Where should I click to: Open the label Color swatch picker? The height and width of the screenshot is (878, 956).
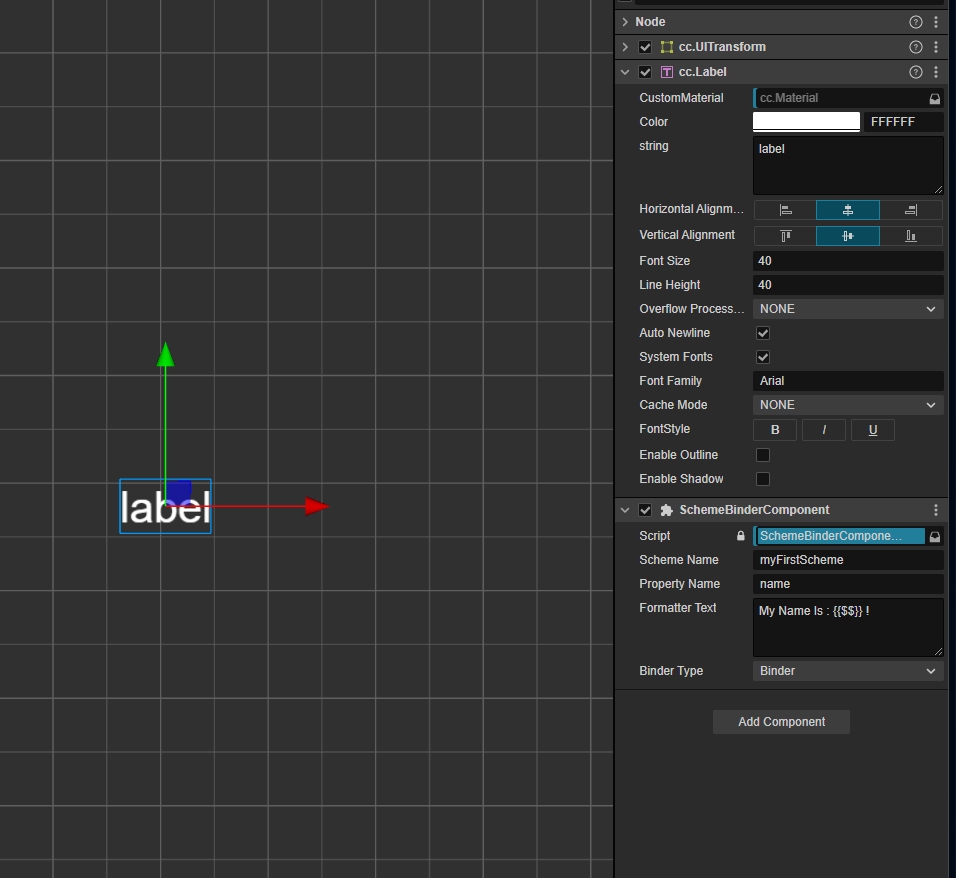pos(806,122)
